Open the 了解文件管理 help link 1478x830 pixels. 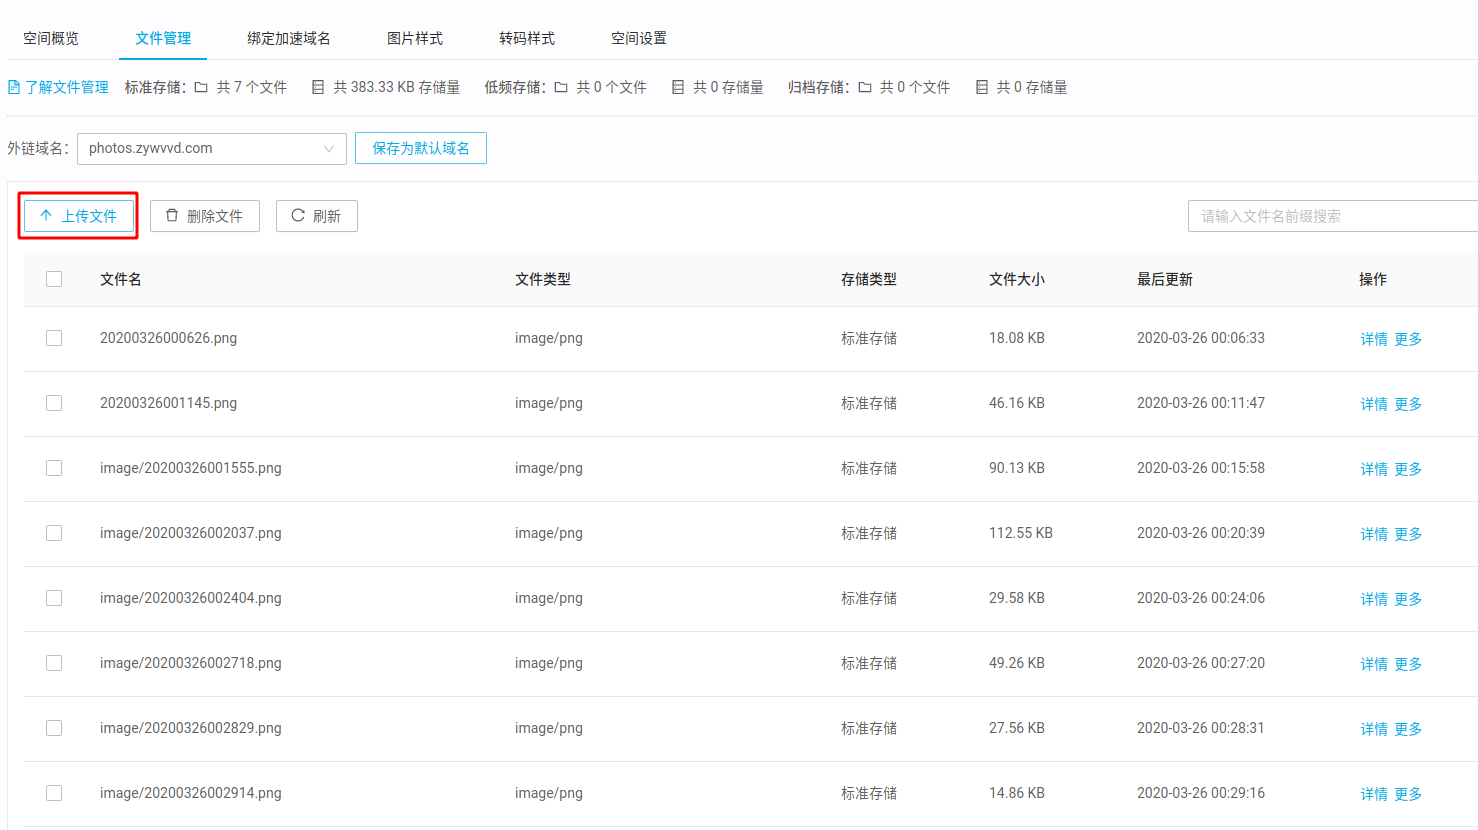tap(67, 87)
